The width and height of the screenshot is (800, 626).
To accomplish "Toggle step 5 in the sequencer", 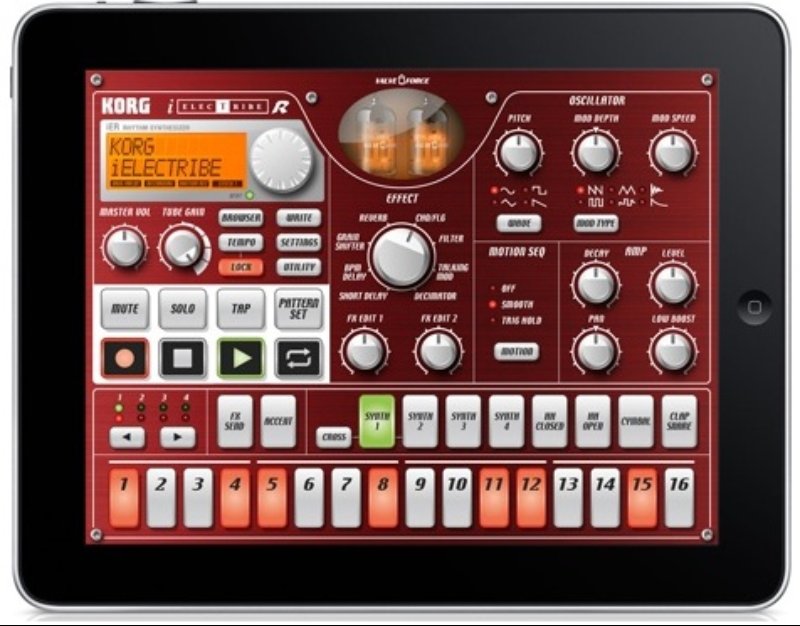I will click(x=272, y=498).
